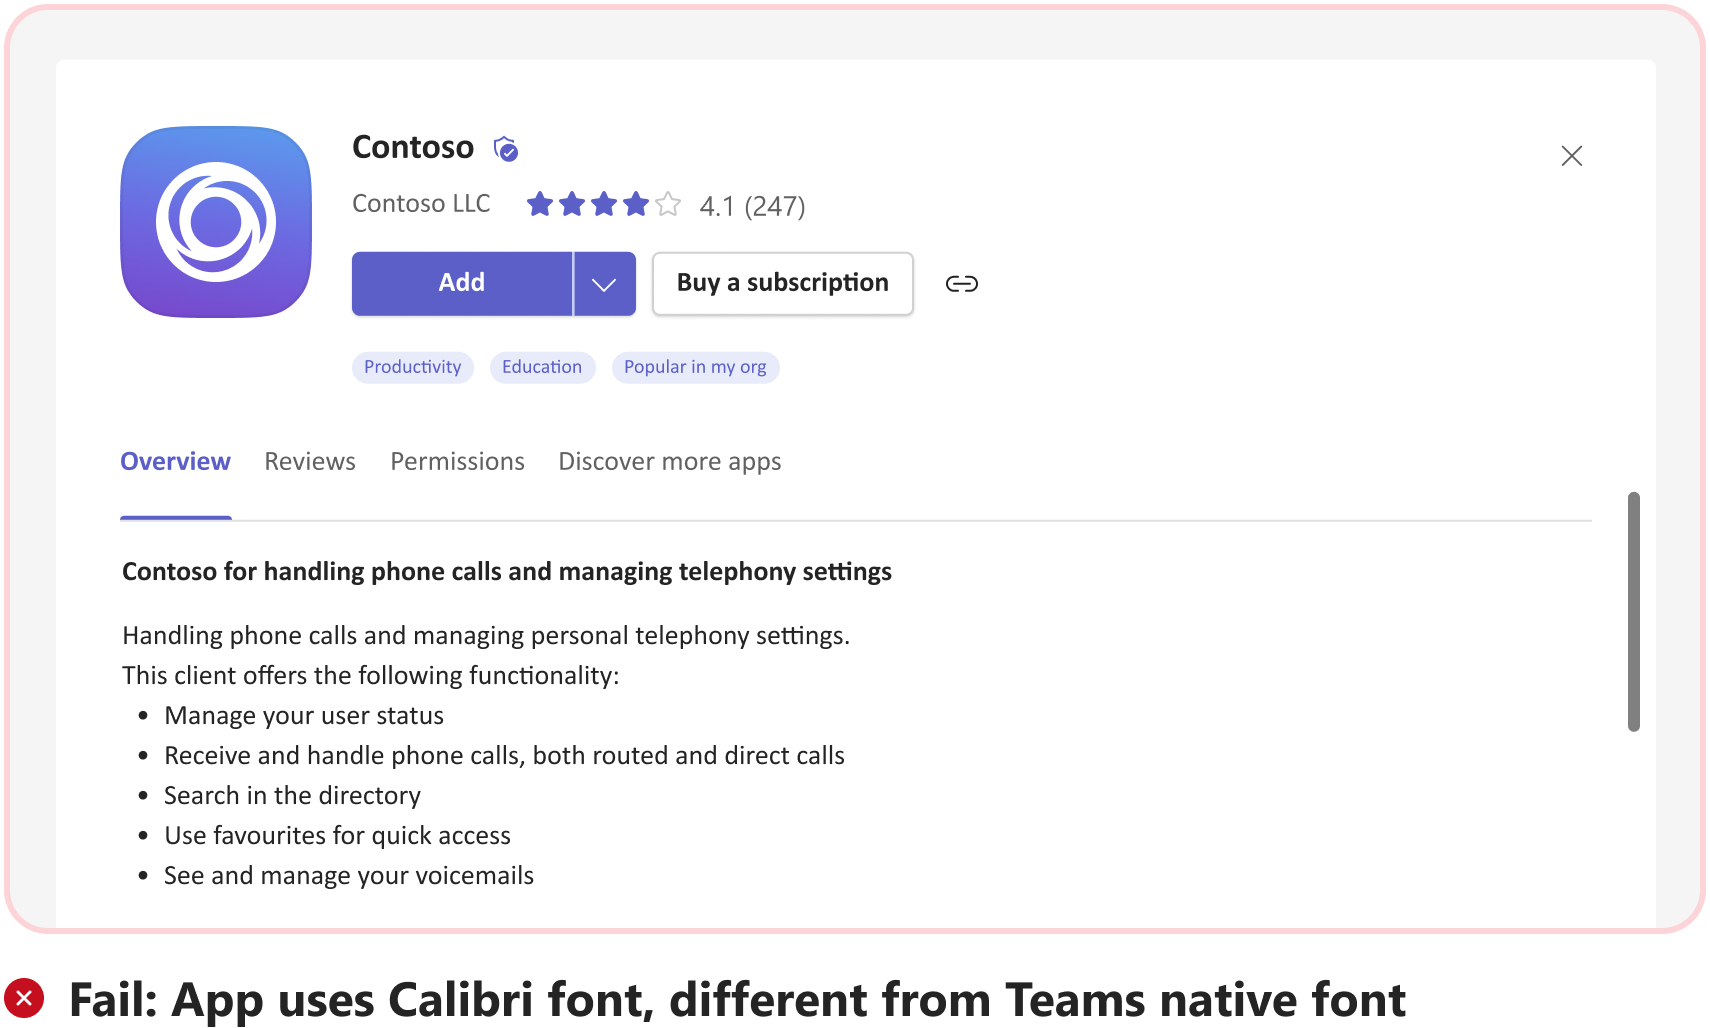Click 'Use favourites for quick access' bullet

pyautogui.click(x=337, y=836)
